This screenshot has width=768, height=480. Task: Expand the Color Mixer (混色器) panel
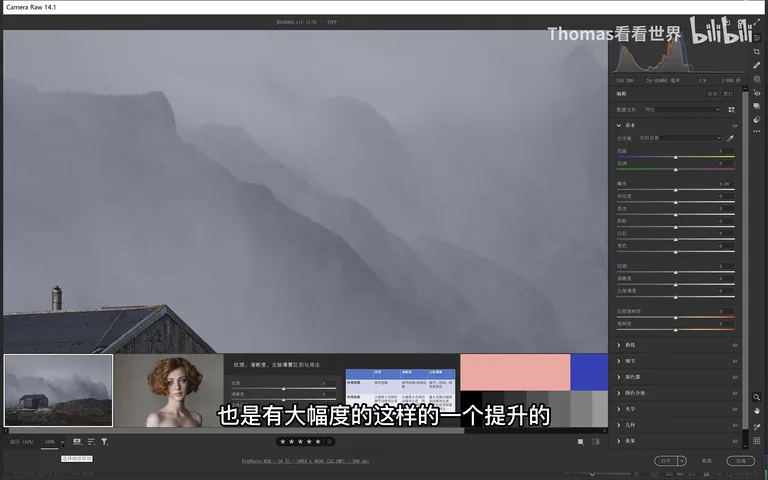[x=619, y=377]
